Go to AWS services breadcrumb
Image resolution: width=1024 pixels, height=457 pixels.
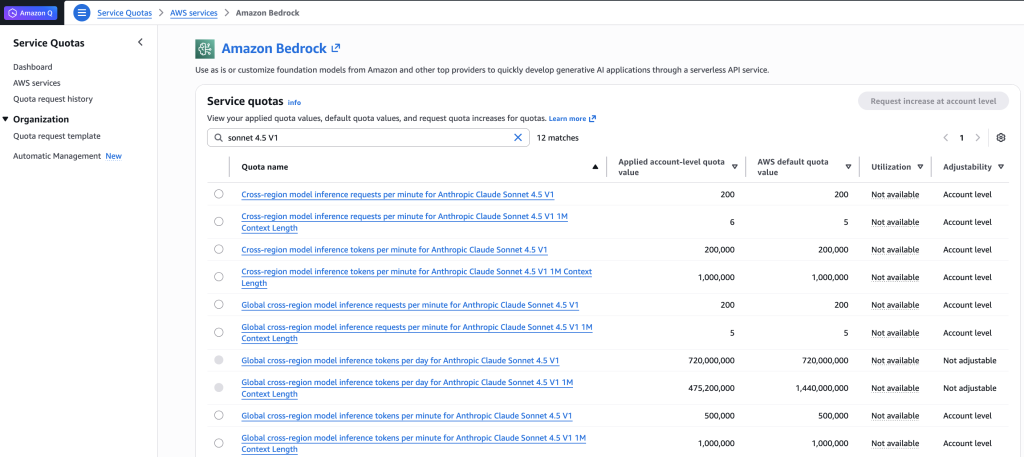coord(194,12)
